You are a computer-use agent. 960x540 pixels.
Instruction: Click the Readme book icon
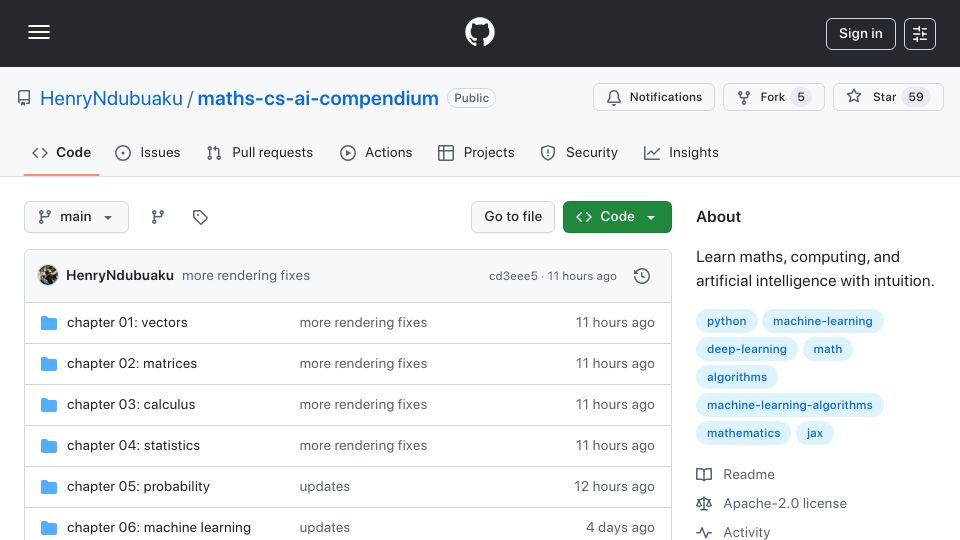pos(704,474)
